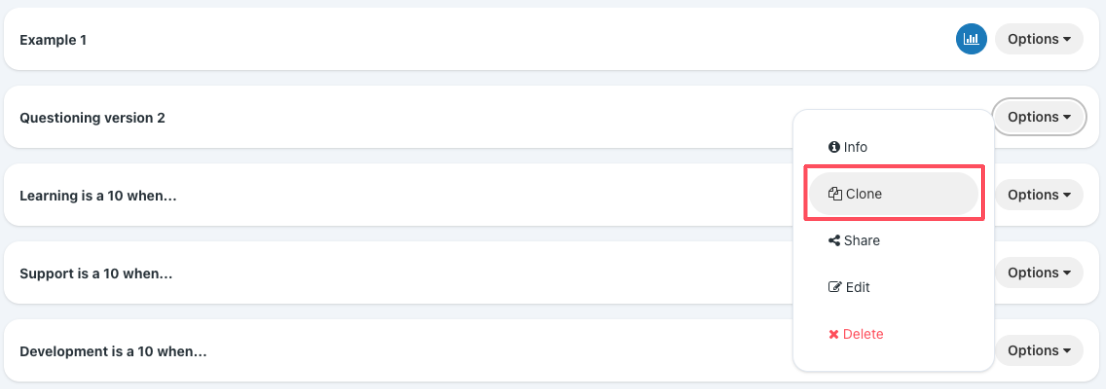Open Options for Development is a 10 when
1106x389 pixels.
click(1039, 350)
